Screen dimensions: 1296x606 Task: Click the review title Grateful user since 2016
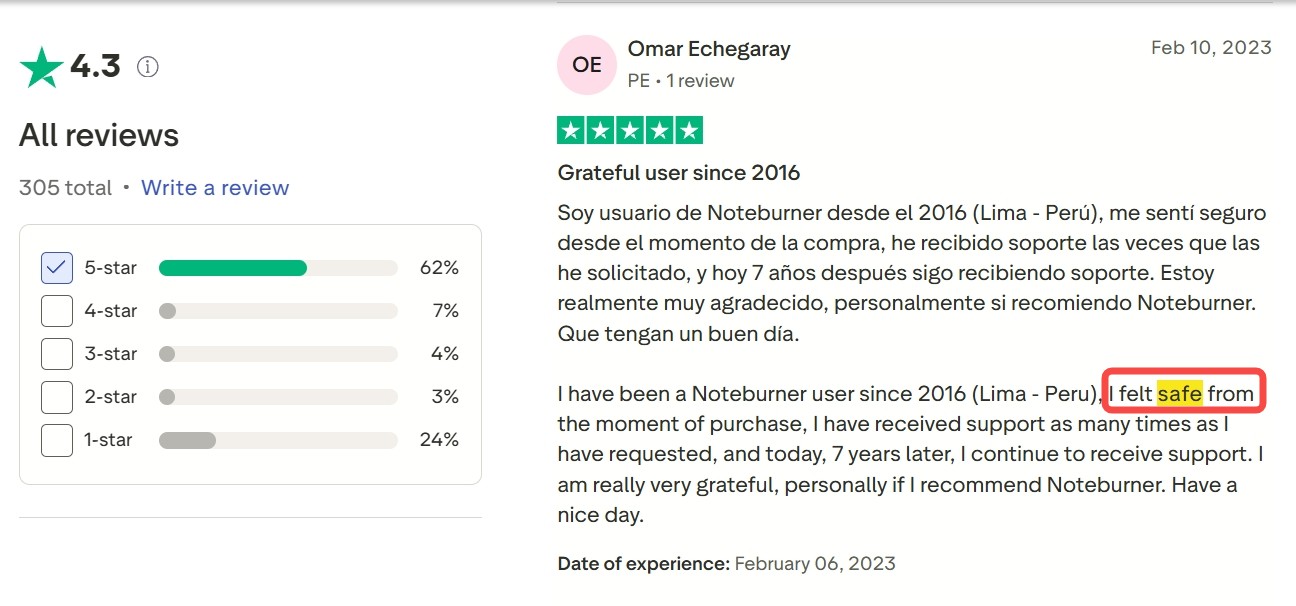679,173
